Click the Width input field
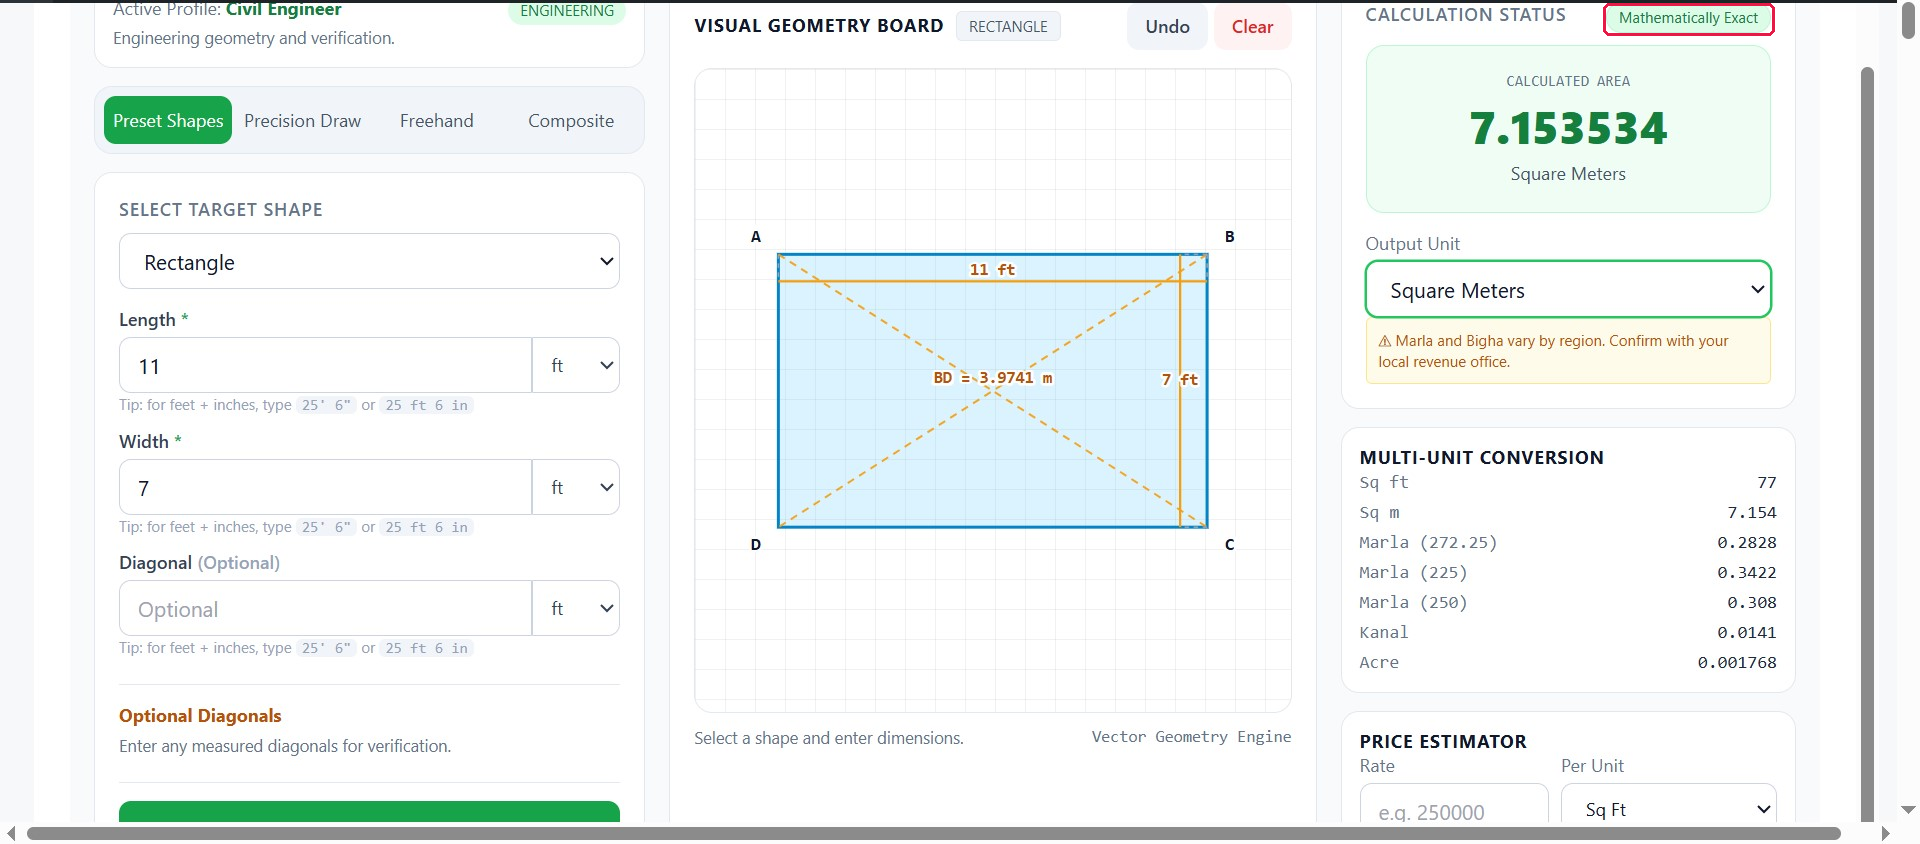The image size is (1920, 844). [x=325, y=488]
